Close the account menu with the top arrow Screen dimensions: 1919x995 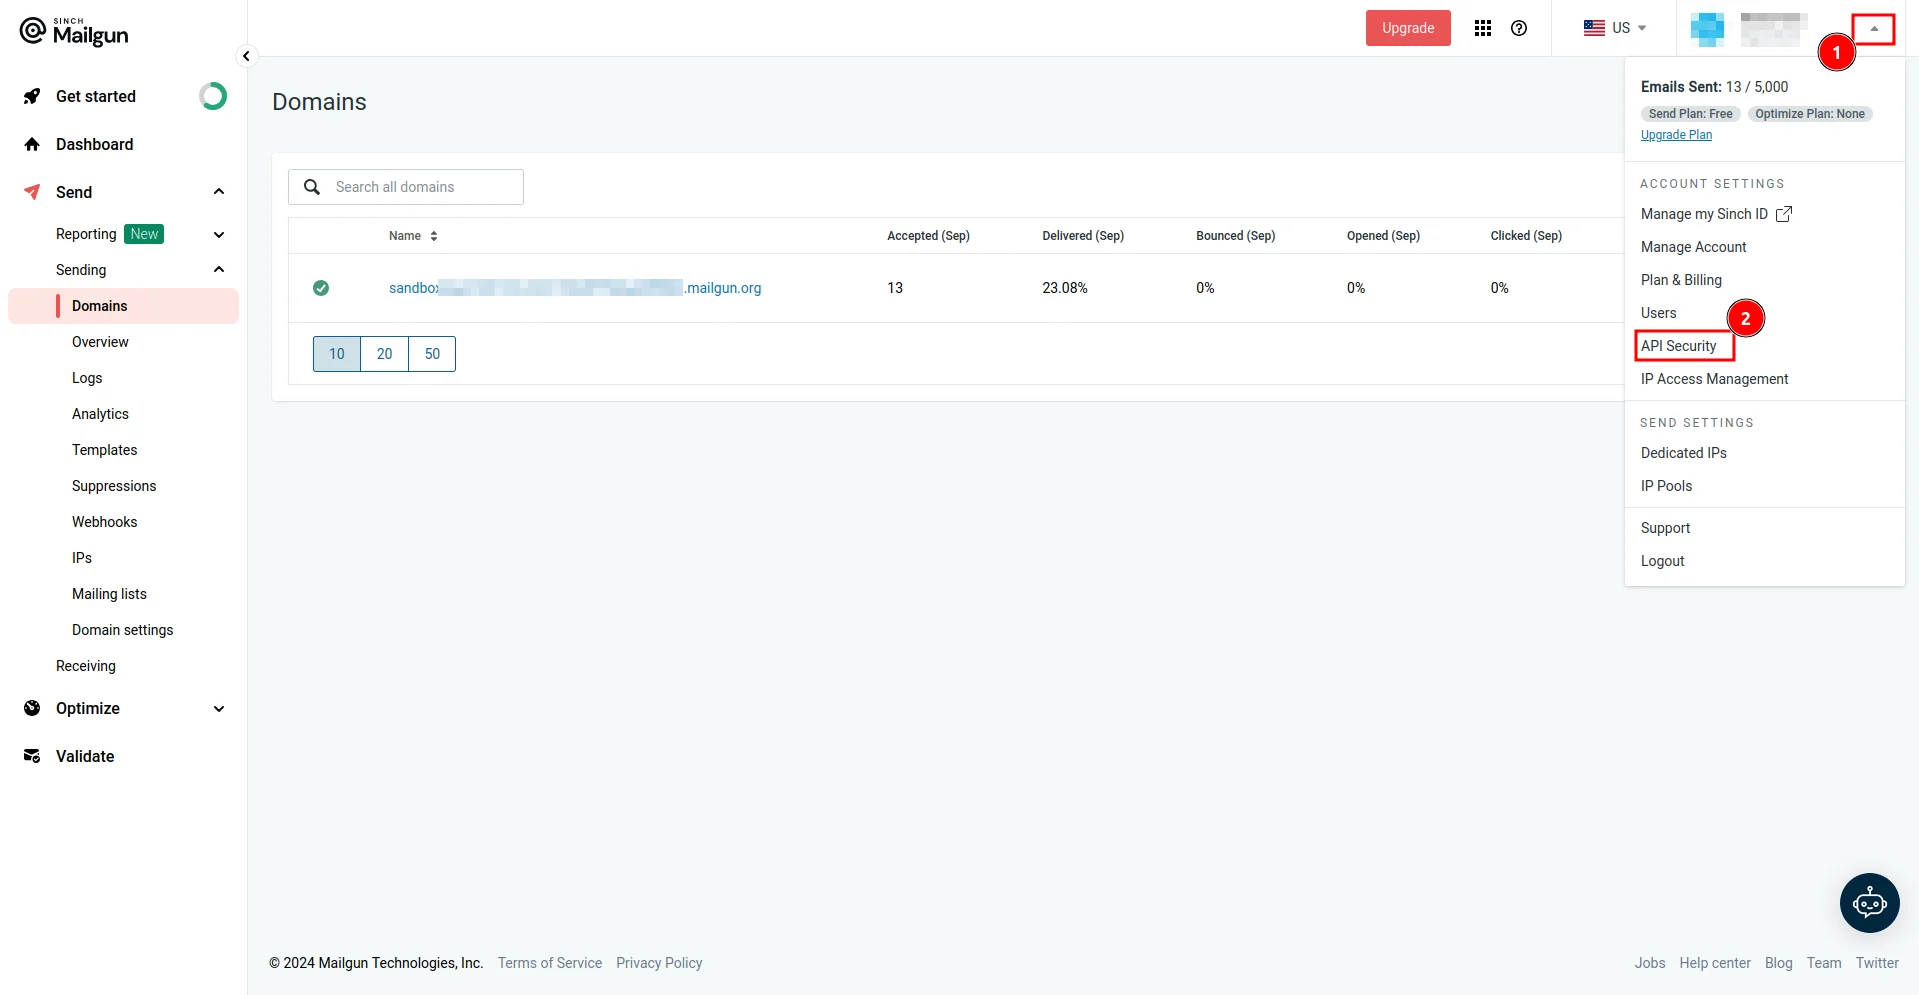1873,29
